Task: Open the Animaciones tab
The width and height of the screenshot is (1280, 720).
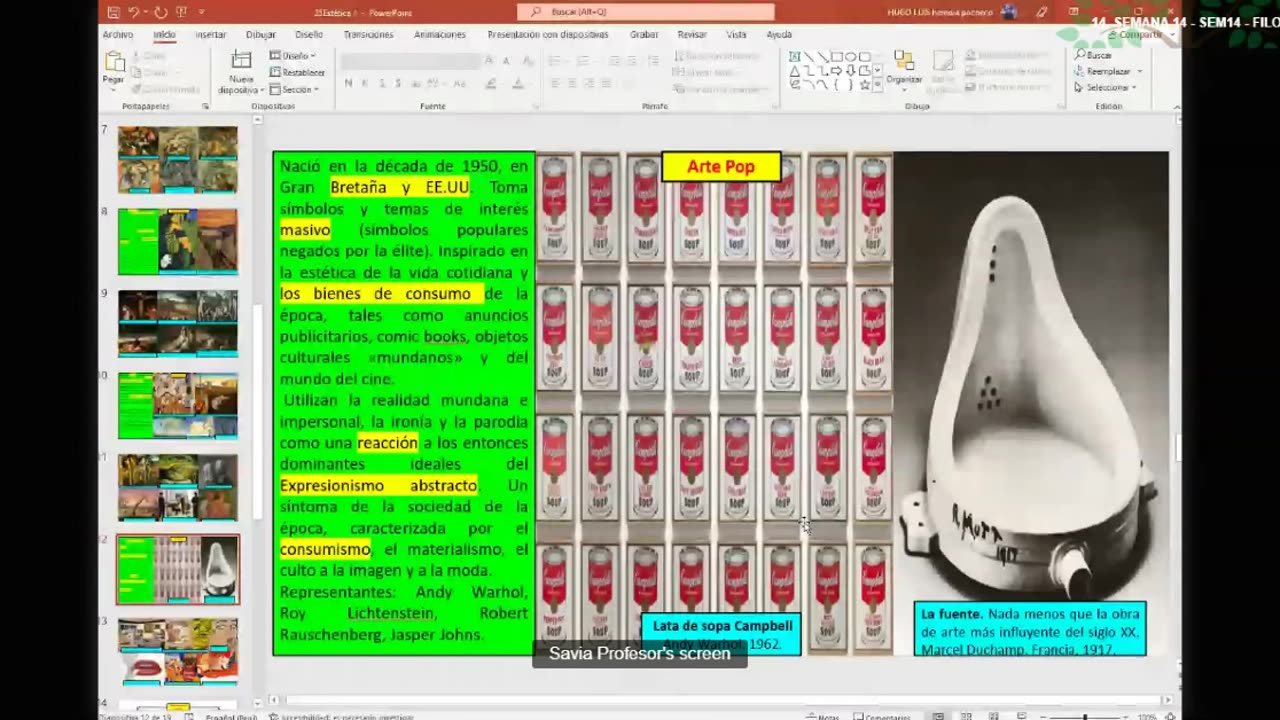Action: click(440, 34)
